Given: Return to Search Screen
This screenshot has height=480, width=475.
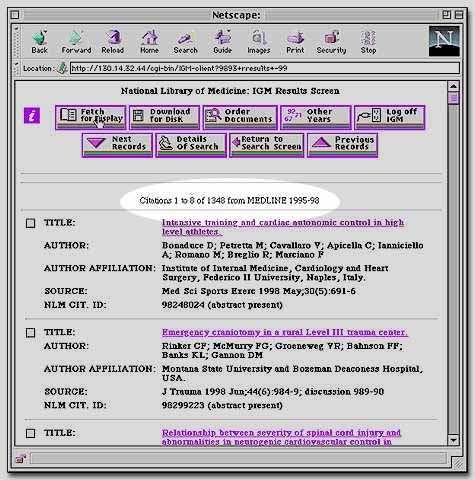Looking at the screenshot, I should [x=267, y=145].
